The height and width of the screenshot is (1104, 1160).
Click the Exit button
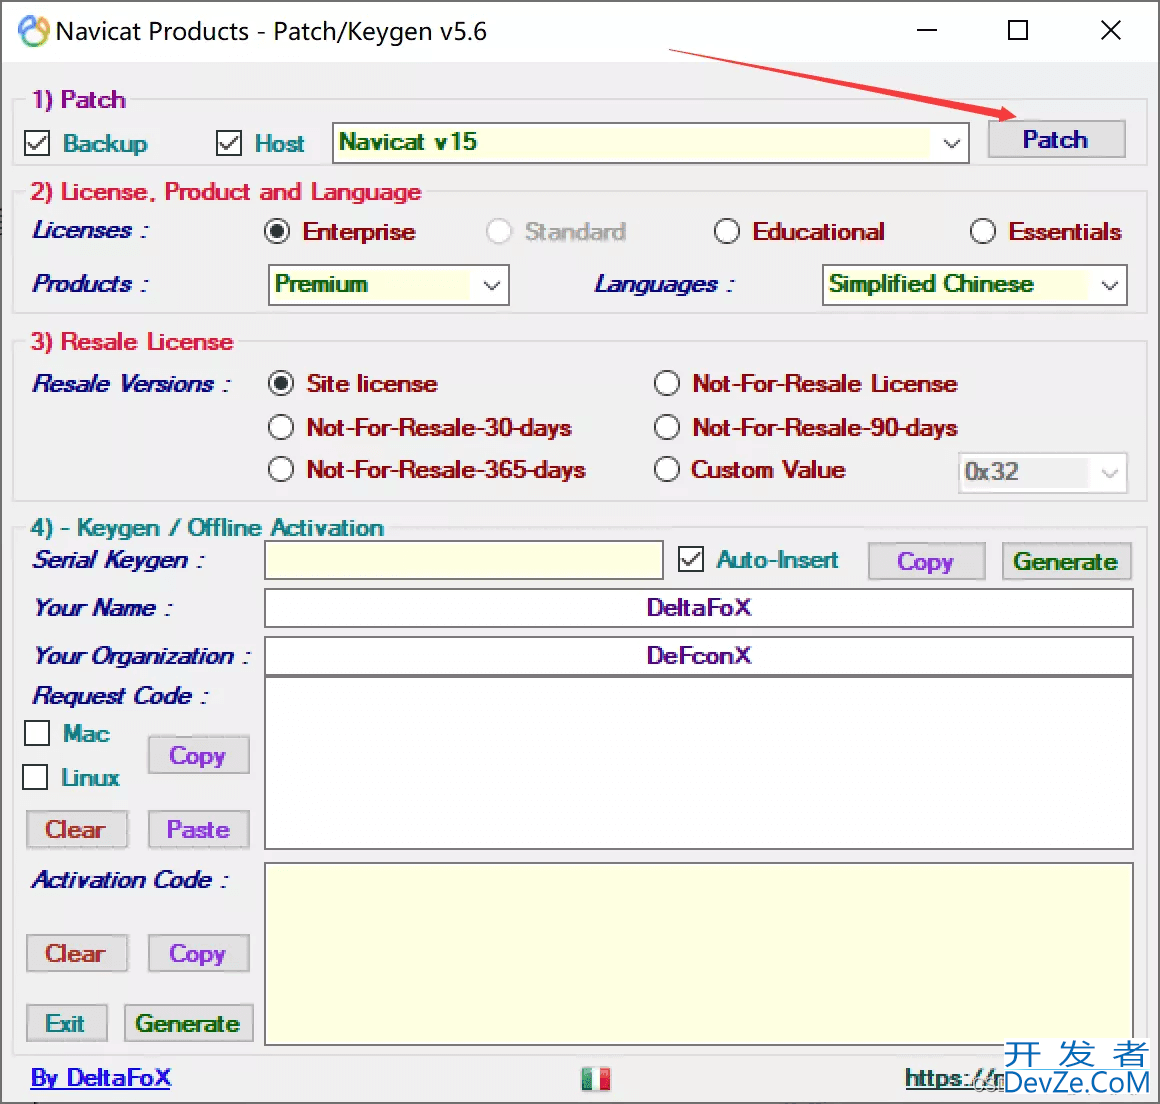tap(67, 1023)
